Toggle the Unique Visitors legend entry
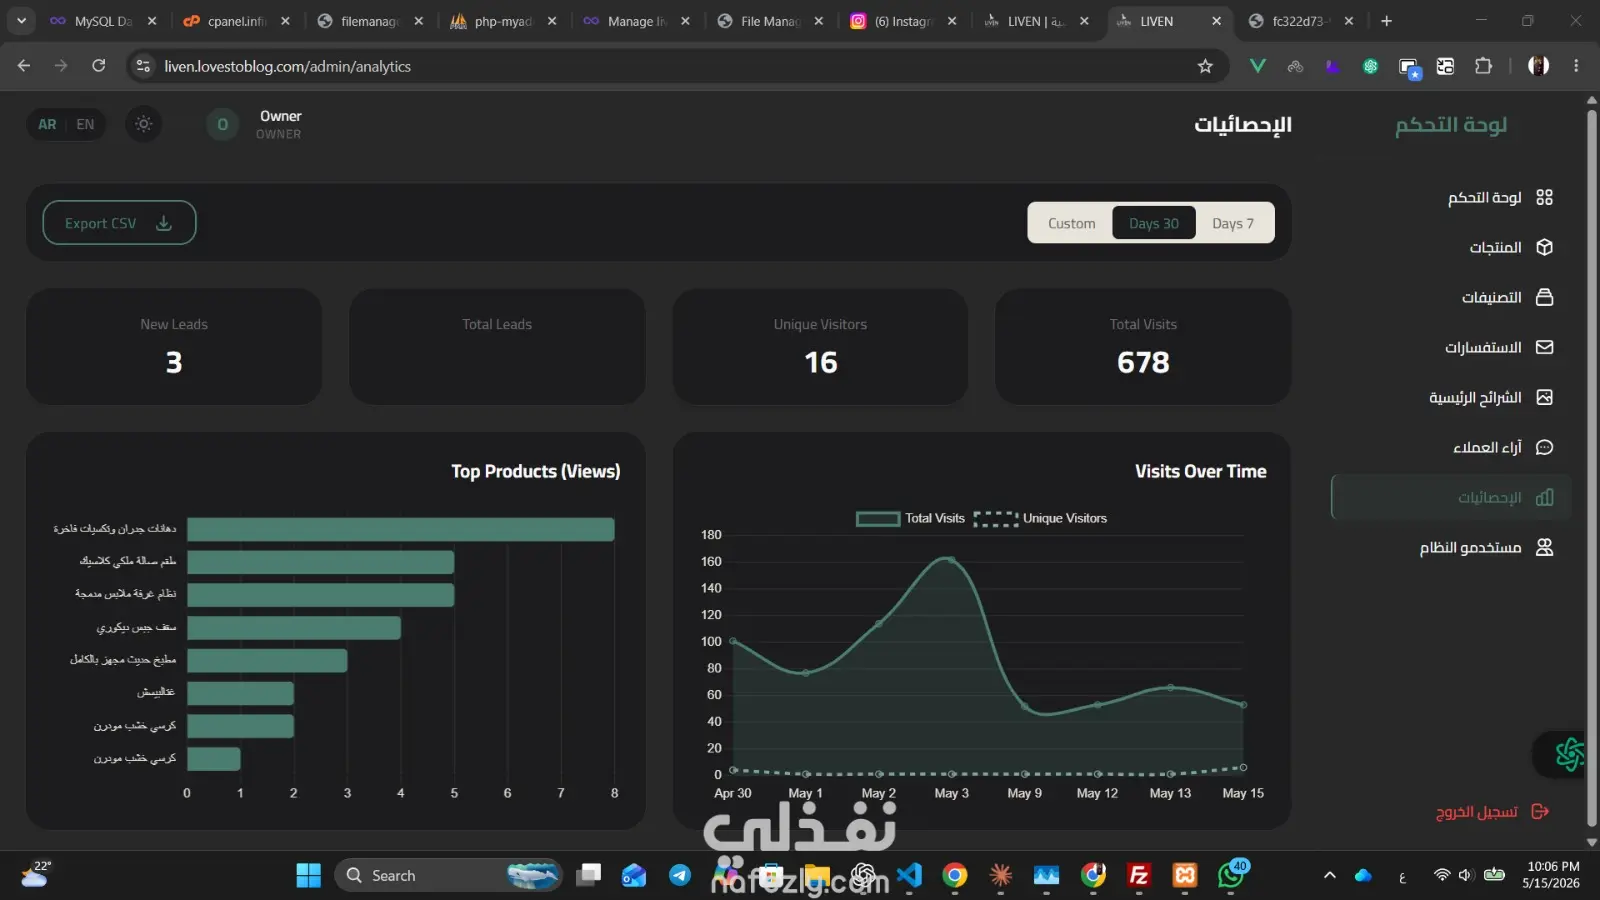The height and width of the screenshot is (900, 1600). 1040,518
